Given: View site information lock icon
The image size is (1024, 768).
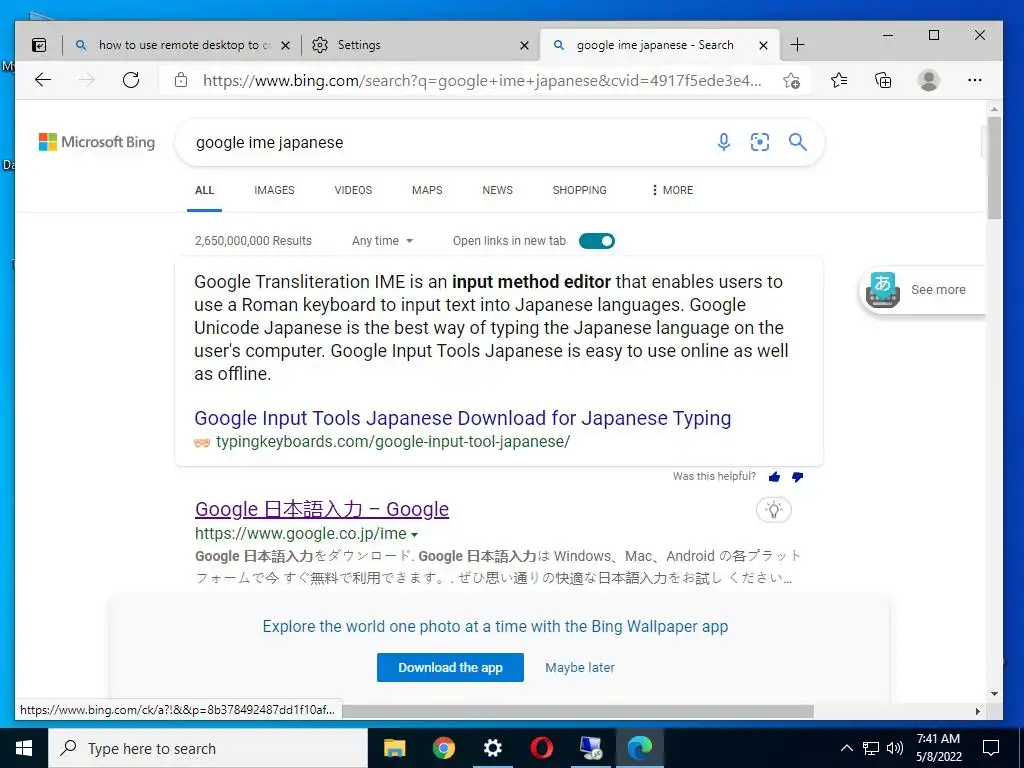Looking at the screenshot, I should pos(181,80).
